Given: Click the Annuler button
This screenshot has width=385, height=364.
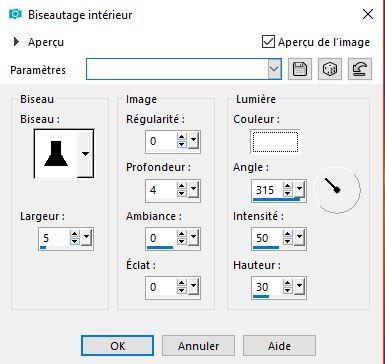Looking at the screenshot, I should click(x=198, y=346).
